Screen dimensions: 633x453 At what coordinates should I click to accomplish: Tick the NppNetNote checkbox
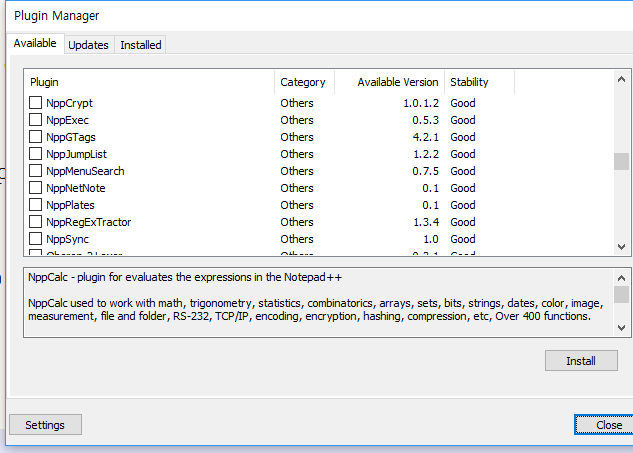[x=36, y=187]
